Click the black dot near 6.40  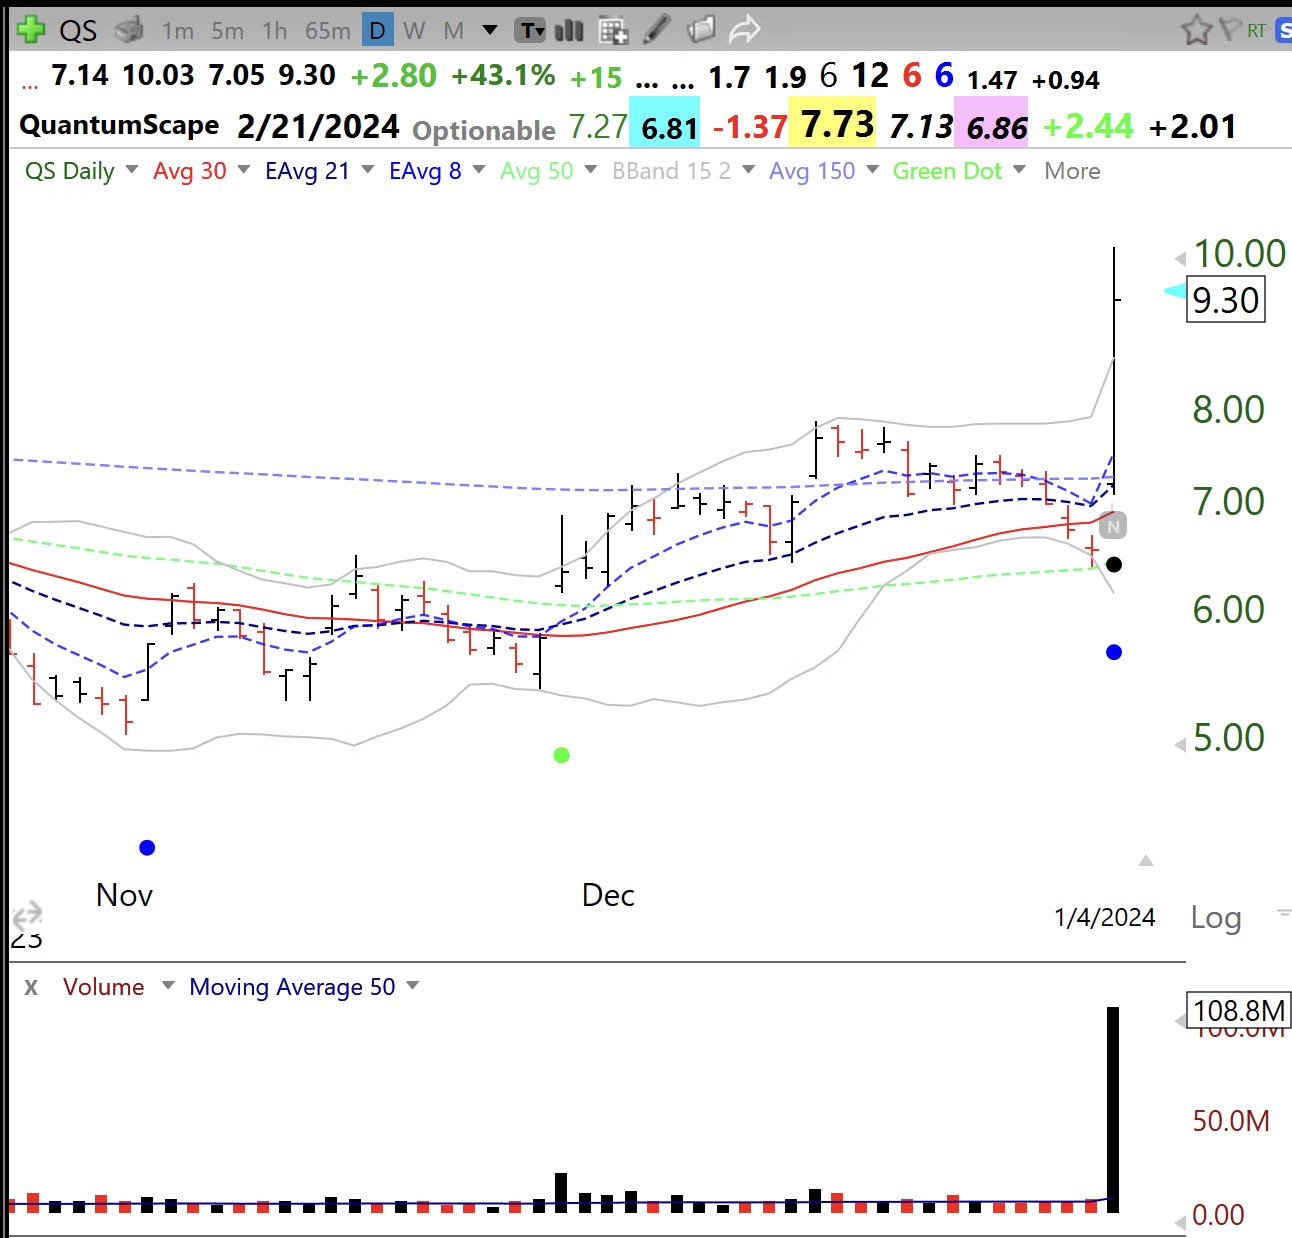1114,565
